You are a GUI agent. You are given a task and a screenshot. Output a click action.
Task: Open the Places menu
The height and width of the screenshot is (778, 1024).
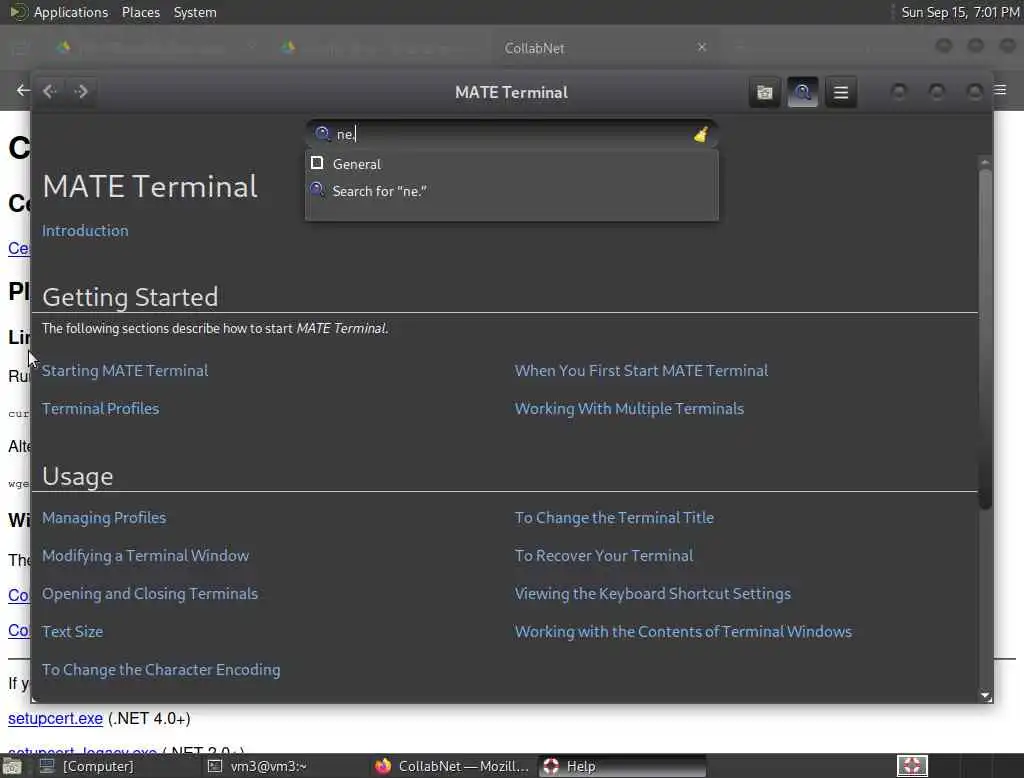pyautogui.click(x=140, y=12)
